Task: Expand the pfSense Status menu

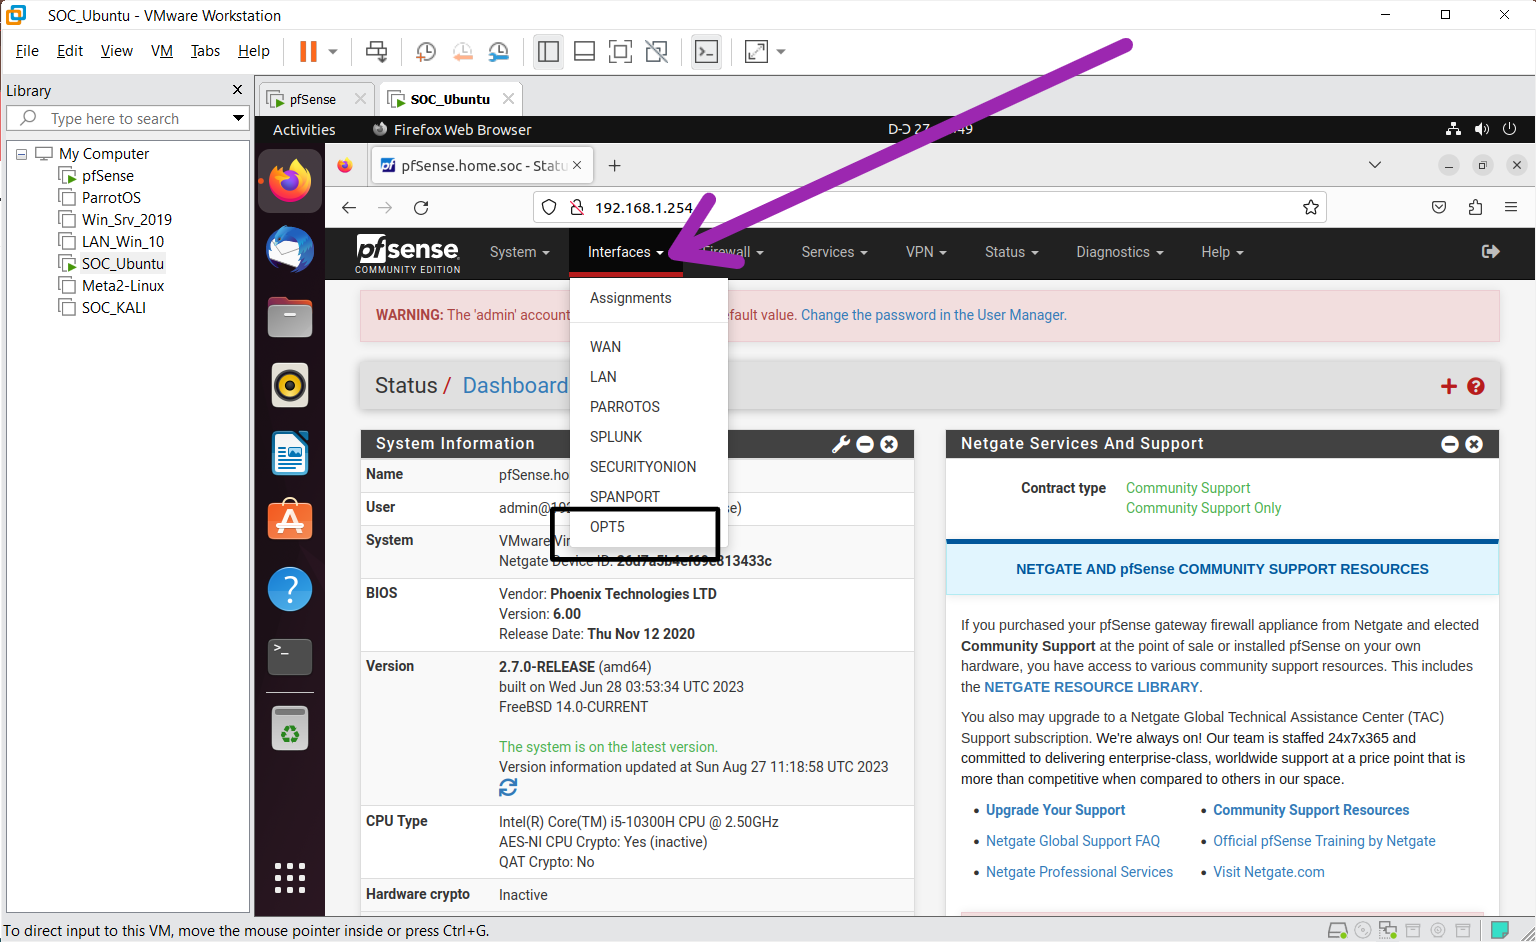Action: pos(1012,252)
